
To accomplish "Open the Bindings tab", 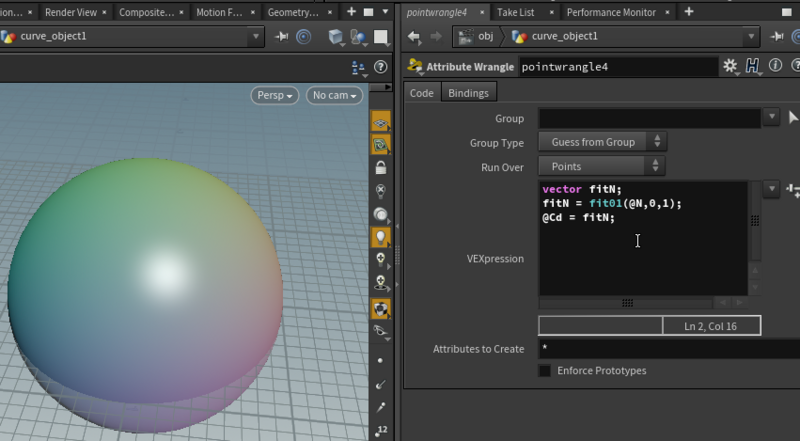I will point(468,93).
